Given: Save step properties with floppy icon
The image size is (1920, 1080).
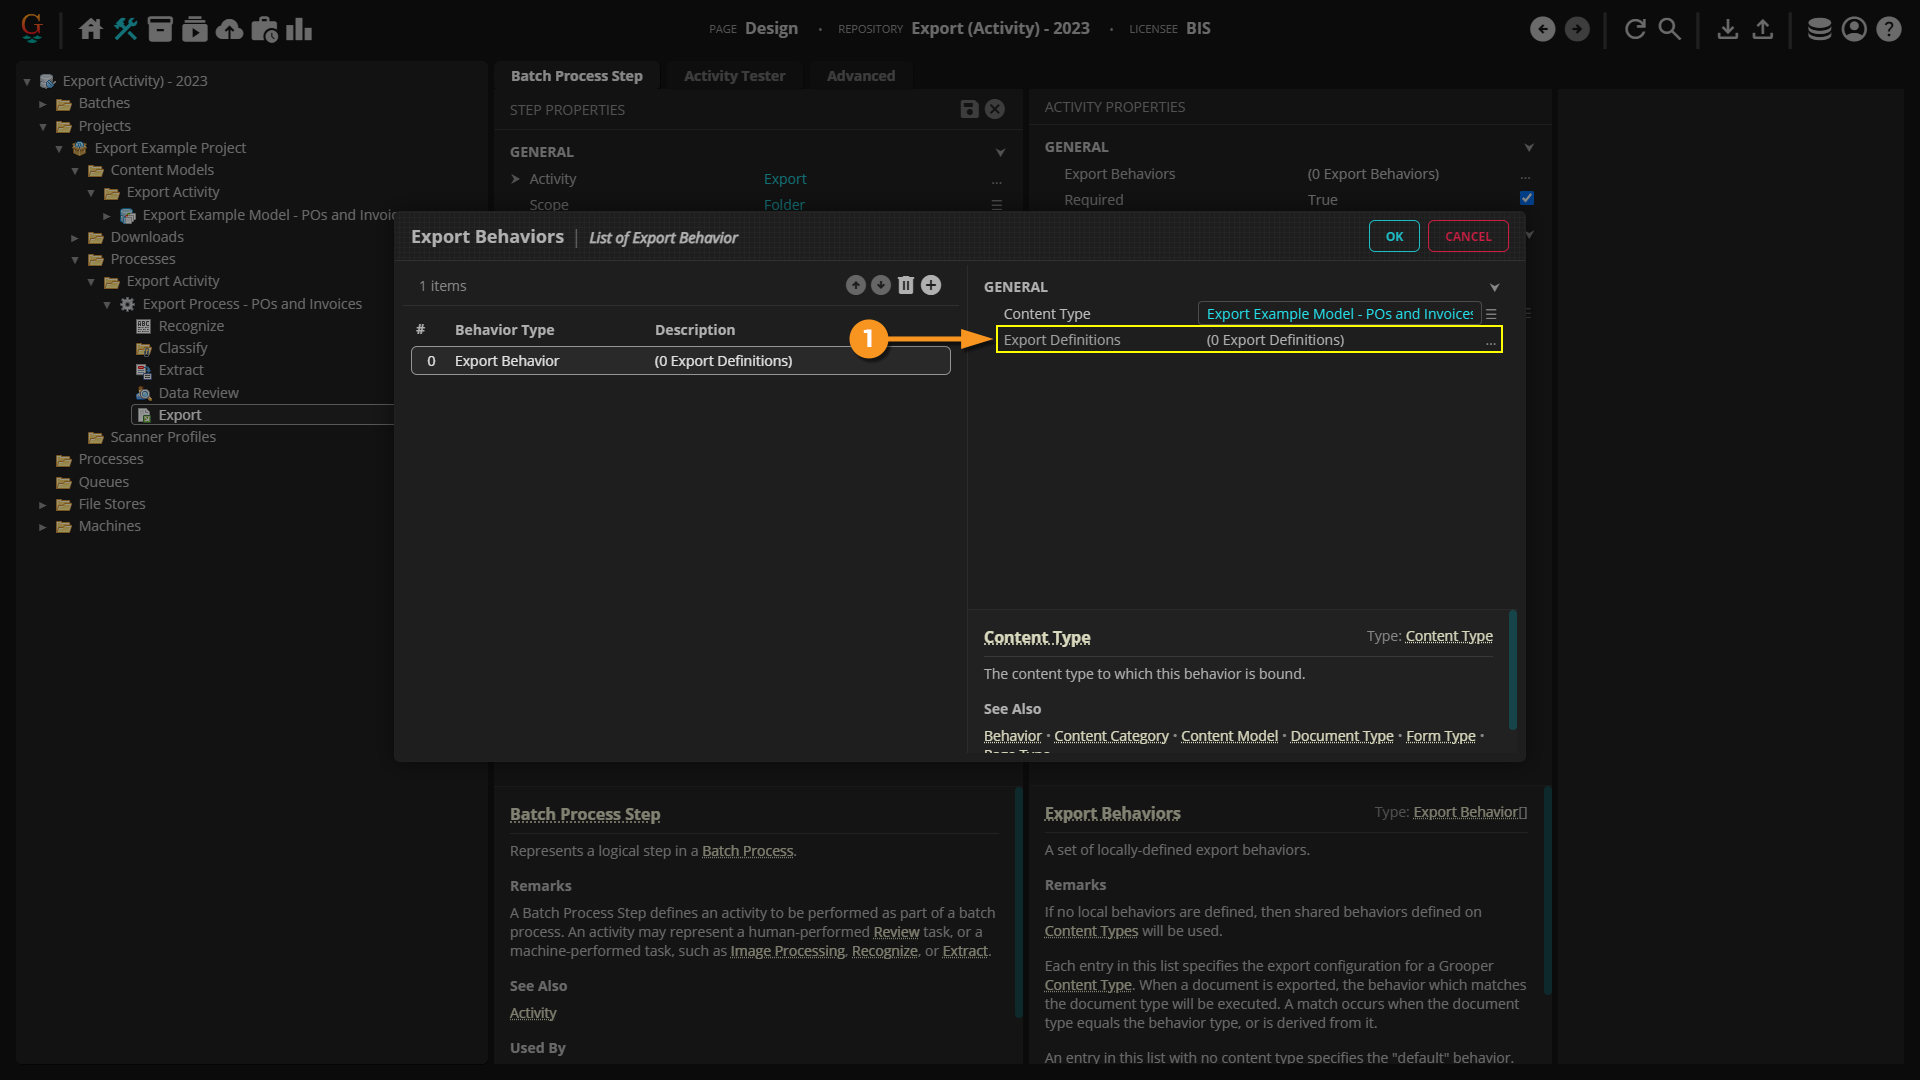Looking at the screenshot, I should point(969,109).
